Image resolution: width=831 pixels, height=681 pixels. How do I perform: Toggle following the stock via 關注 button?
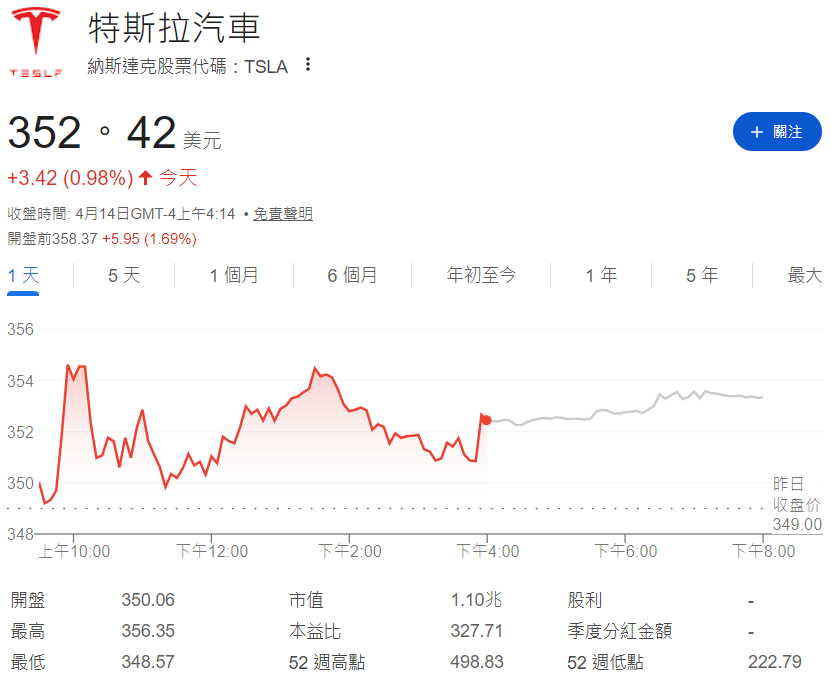pos(777,132)
